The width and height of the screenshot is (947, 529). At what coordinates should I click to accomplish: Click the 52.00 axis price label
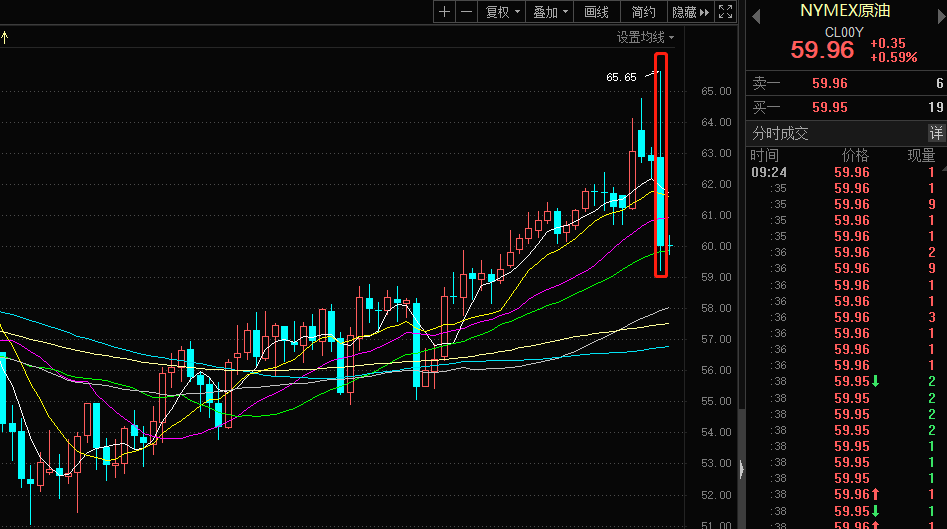[x=716, y=495]
